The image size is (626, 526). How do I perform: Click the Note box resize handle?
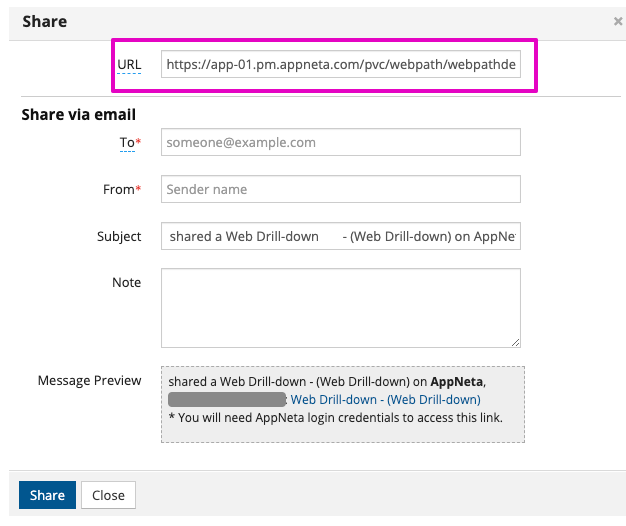pyautogui.click(x=515, y=341)
